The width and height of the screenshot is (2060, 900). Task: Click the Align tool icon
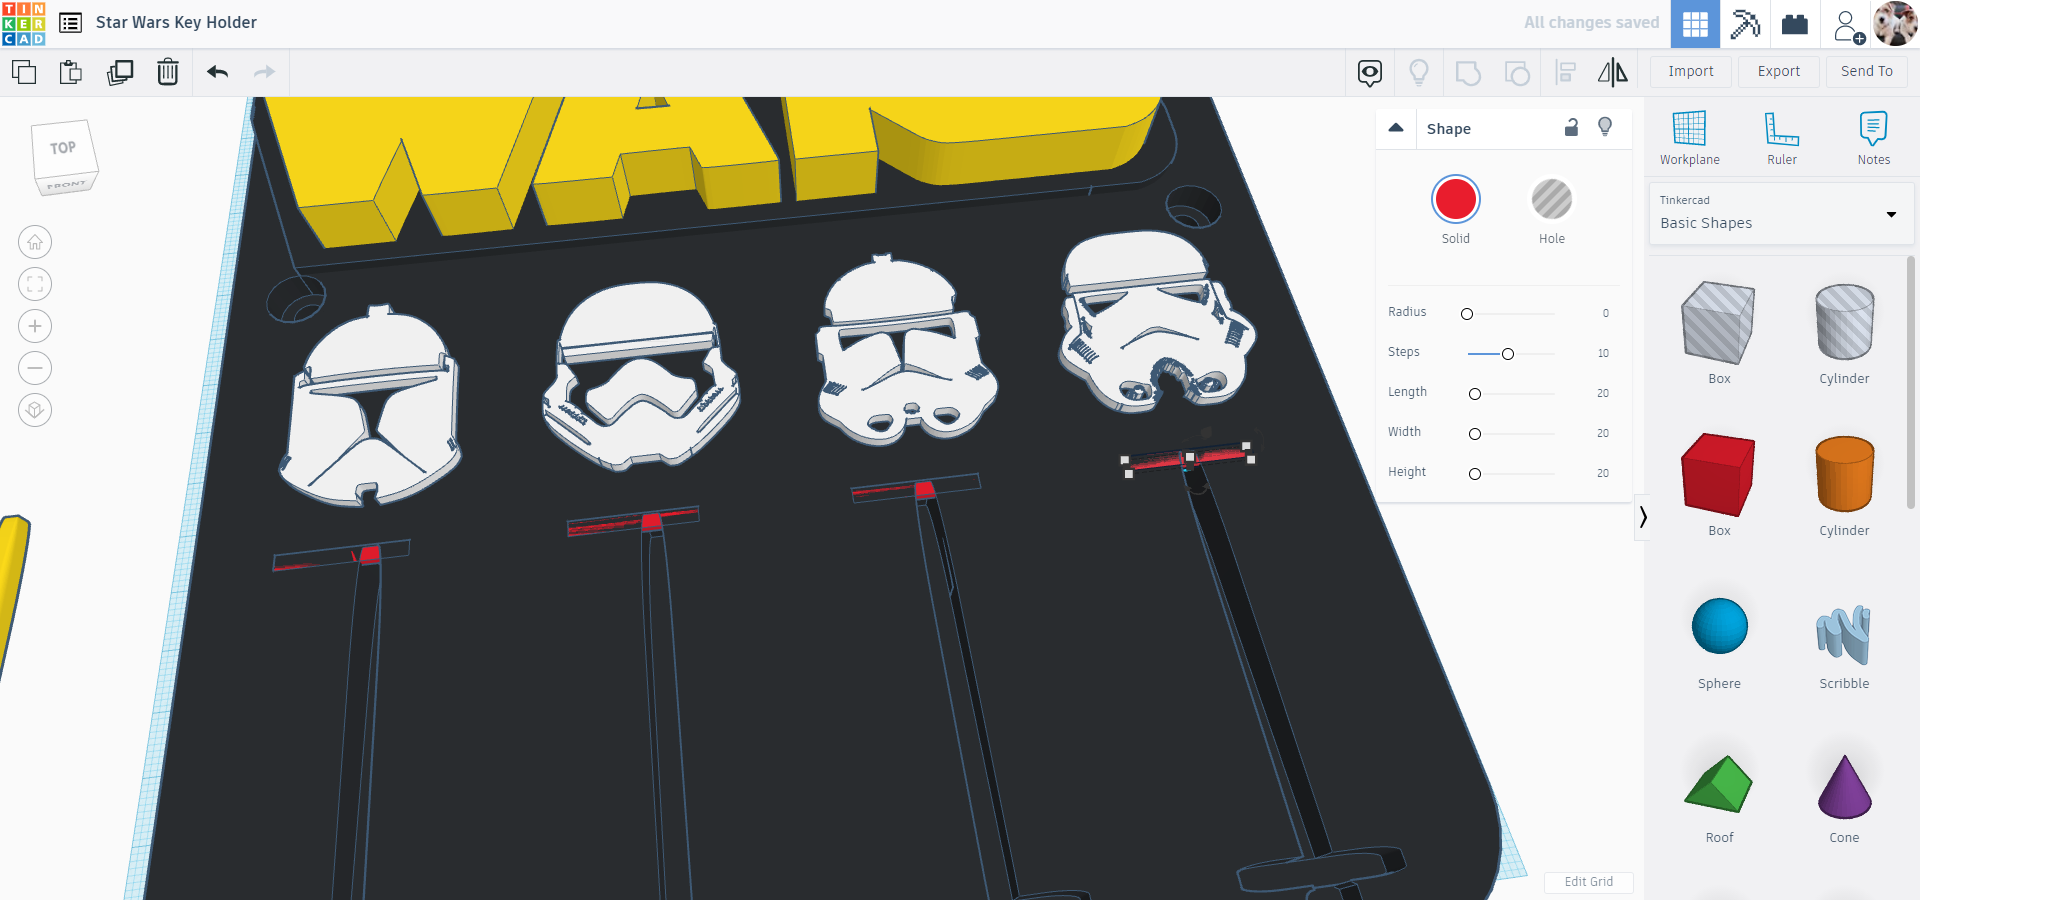click(1565, 72)
